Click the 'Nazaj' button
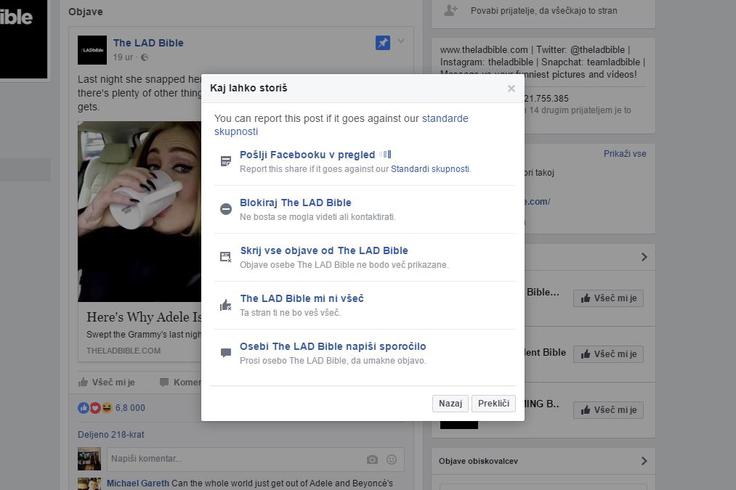 coord(450,403)
